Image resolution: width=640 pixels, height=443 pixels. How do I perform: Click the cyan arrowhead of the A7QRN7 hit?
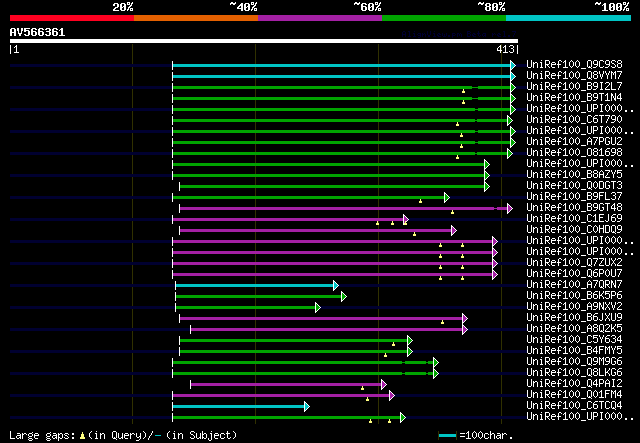336,286
